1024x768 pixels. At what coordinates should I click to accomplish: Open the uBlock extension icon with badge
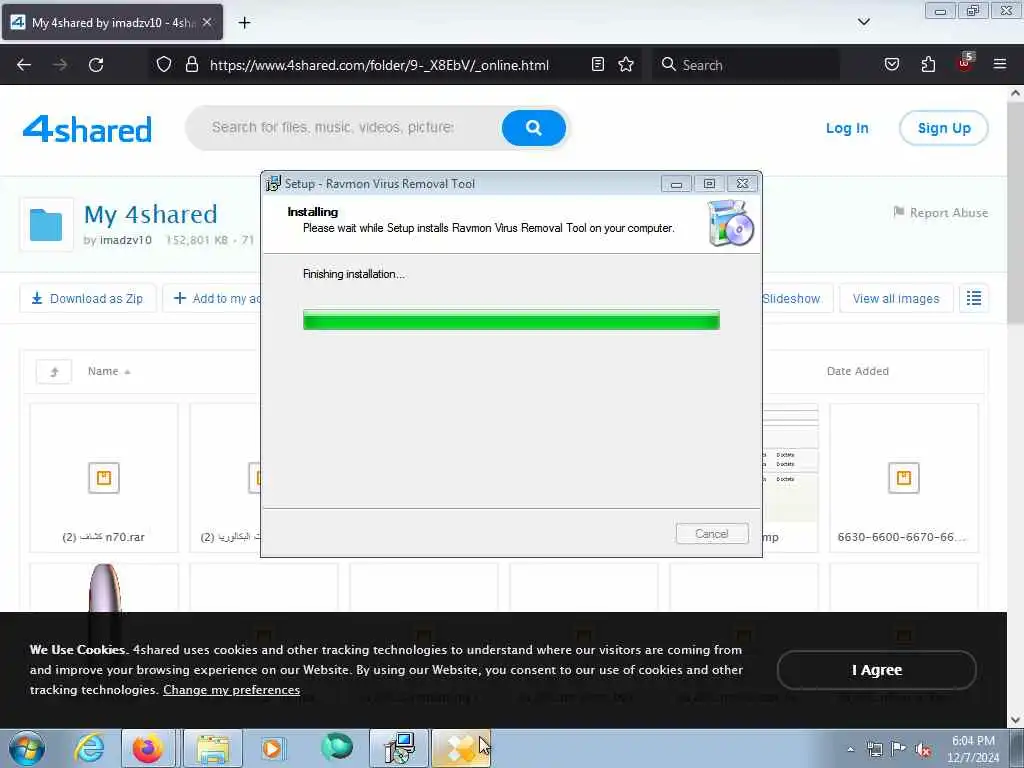[x=965, y=63]
